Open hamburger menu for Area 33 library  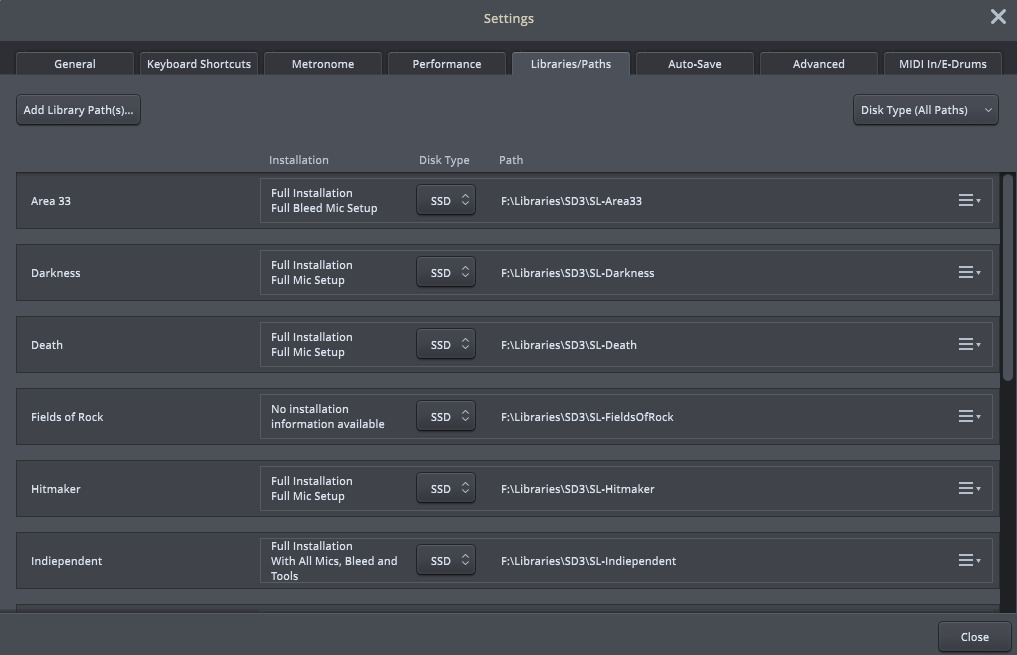pos(968,201)
